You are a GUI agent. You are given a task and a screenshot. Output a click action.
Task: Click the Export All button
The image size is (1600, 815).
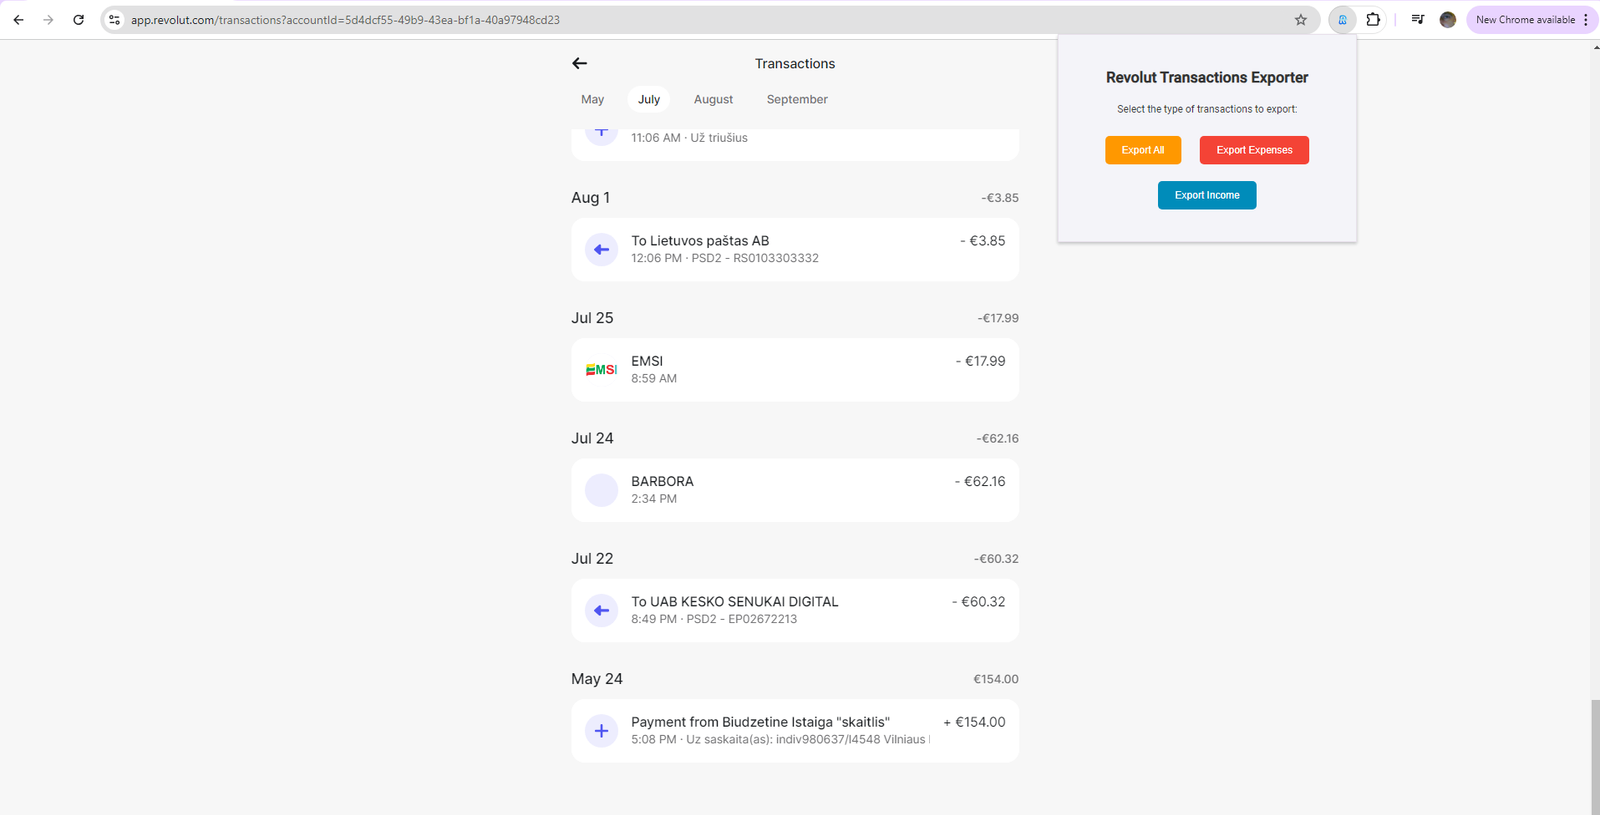tap(1143, 150)
